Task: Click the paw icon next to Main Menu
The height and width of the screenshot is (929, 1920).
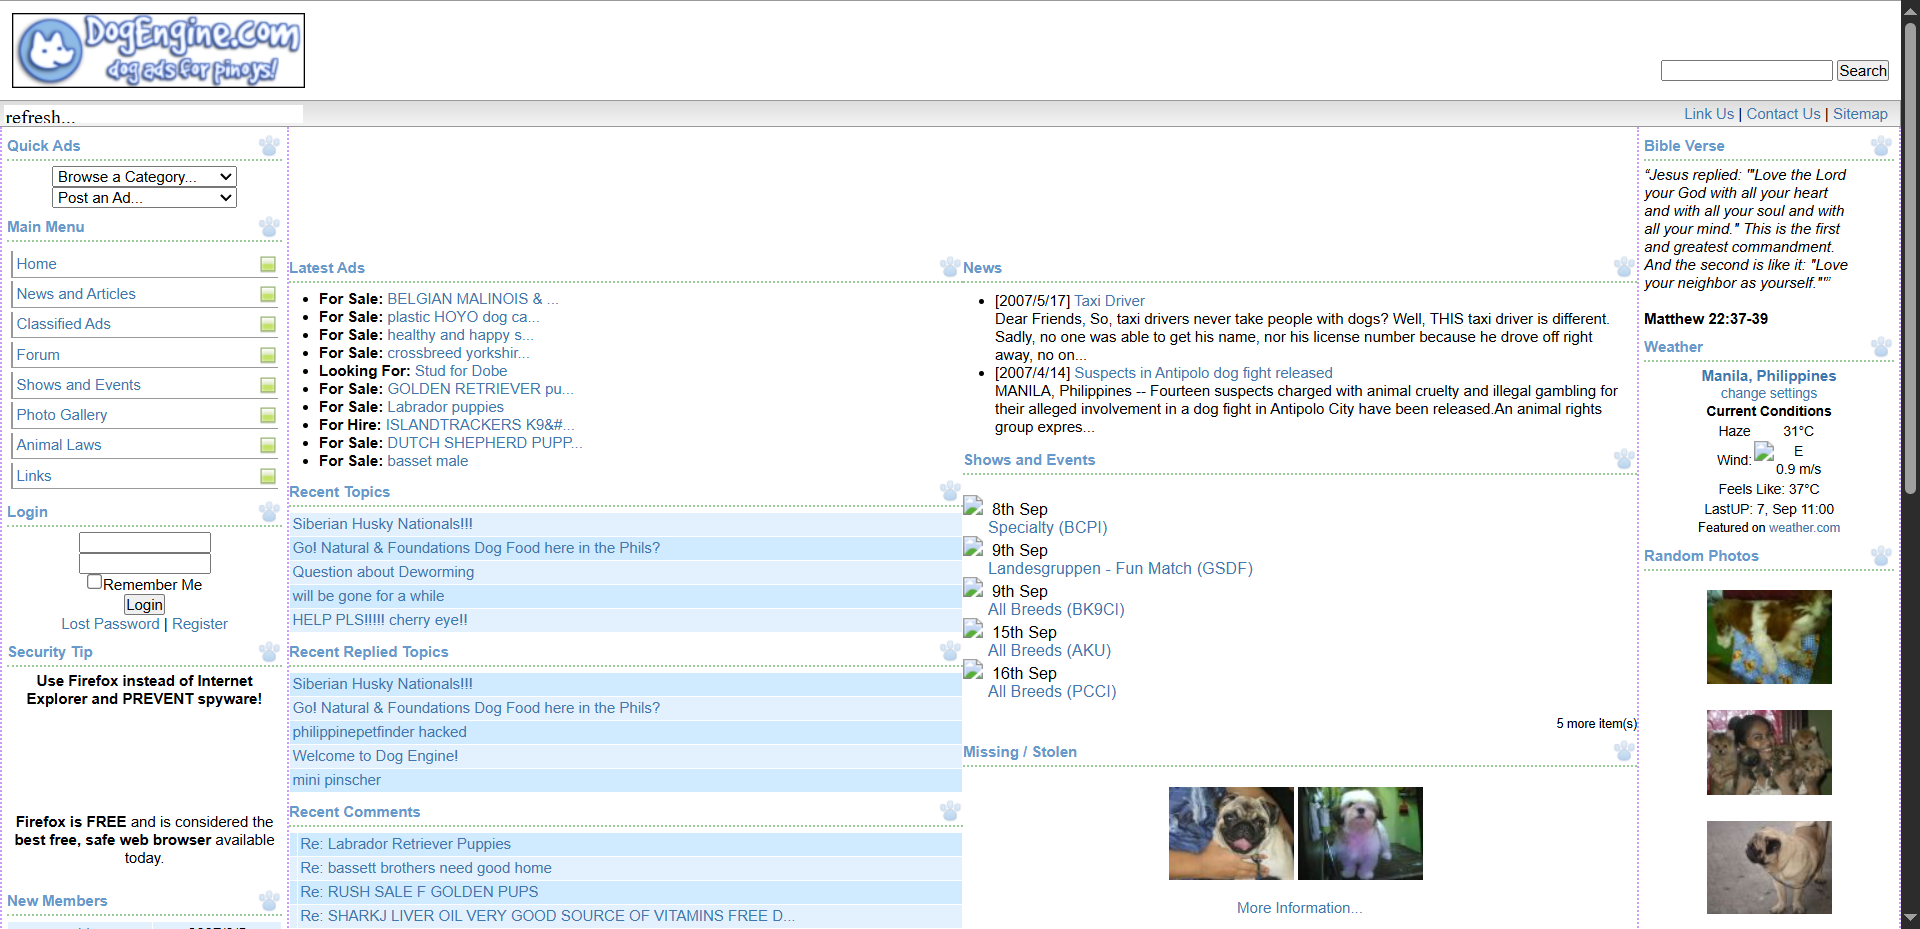Action: pos(269,227)
